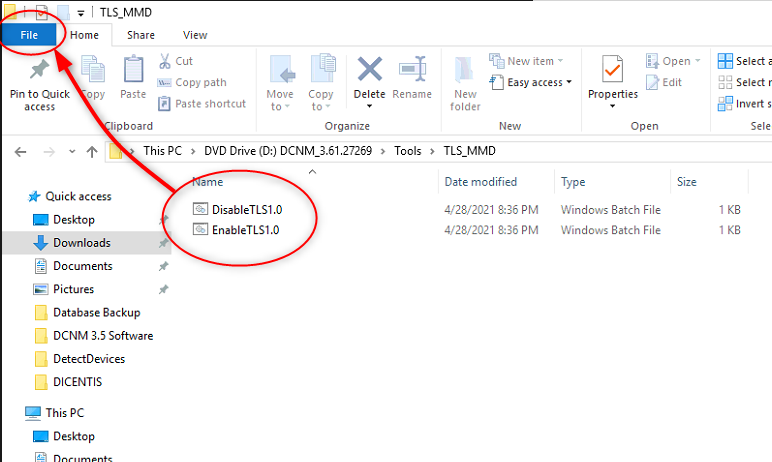Open pinned Desktop under Quick access
This screenshot has height=462, width=772.
74,219
